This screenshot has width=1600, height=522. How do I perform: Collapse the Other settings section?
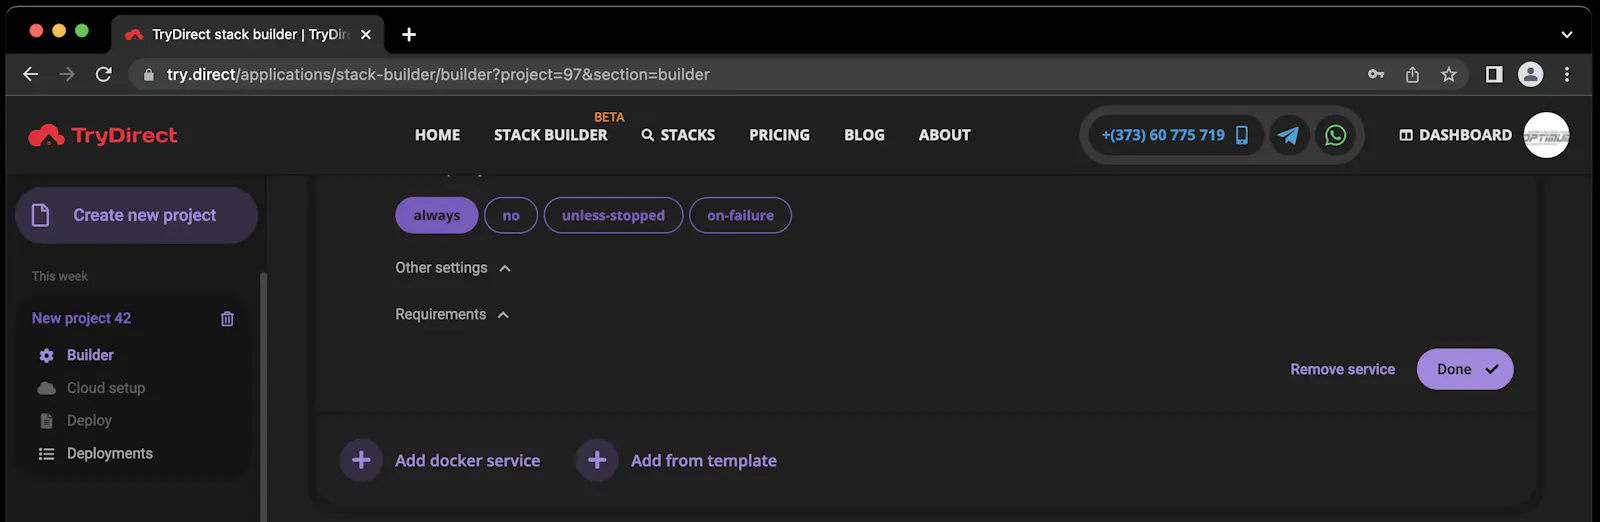pyautogui.click(x=453, y=268)
